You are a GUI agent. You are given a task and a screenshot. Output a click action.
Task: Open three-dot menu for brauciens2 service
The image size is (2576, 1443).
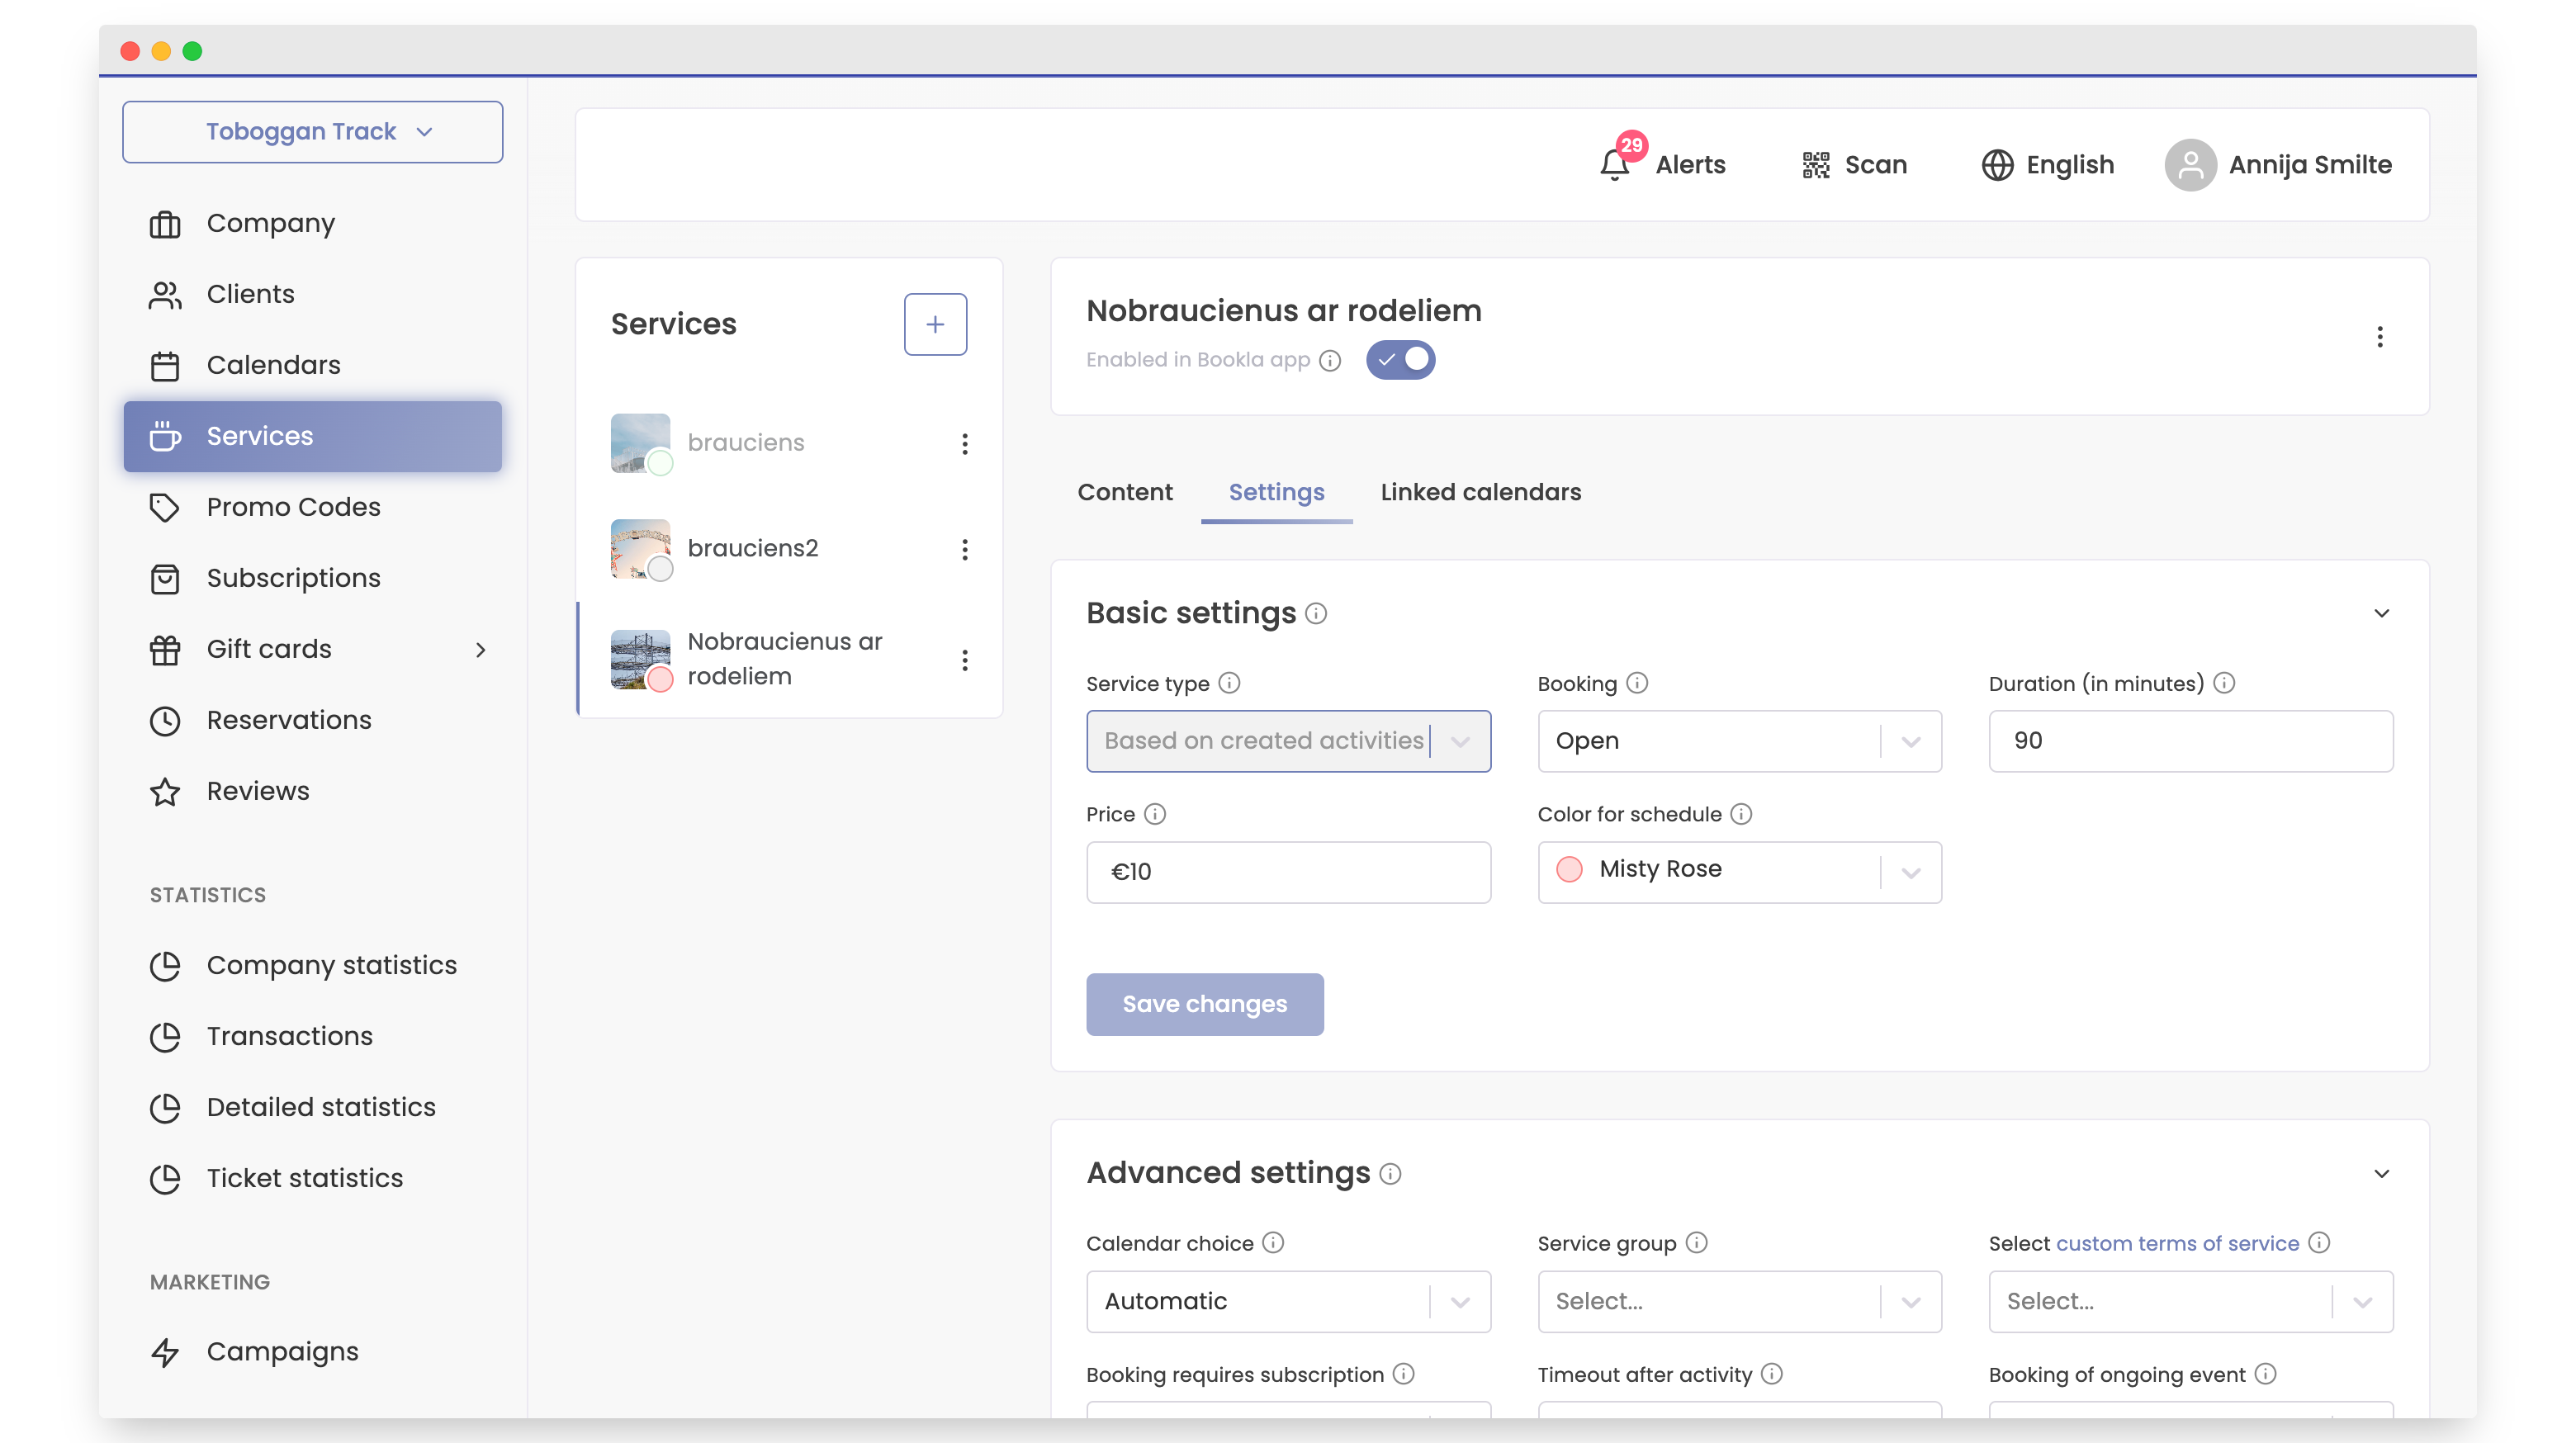coord(964,549)
